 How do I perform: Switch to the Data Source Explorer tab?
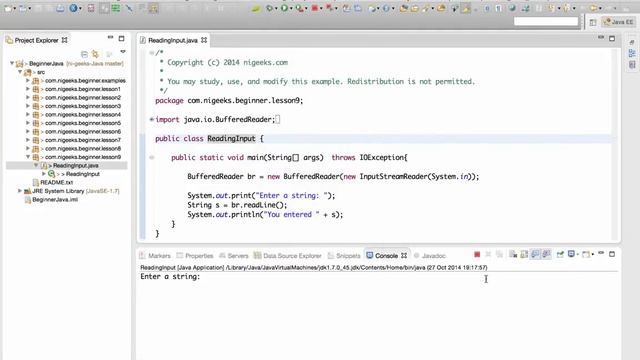292,256
